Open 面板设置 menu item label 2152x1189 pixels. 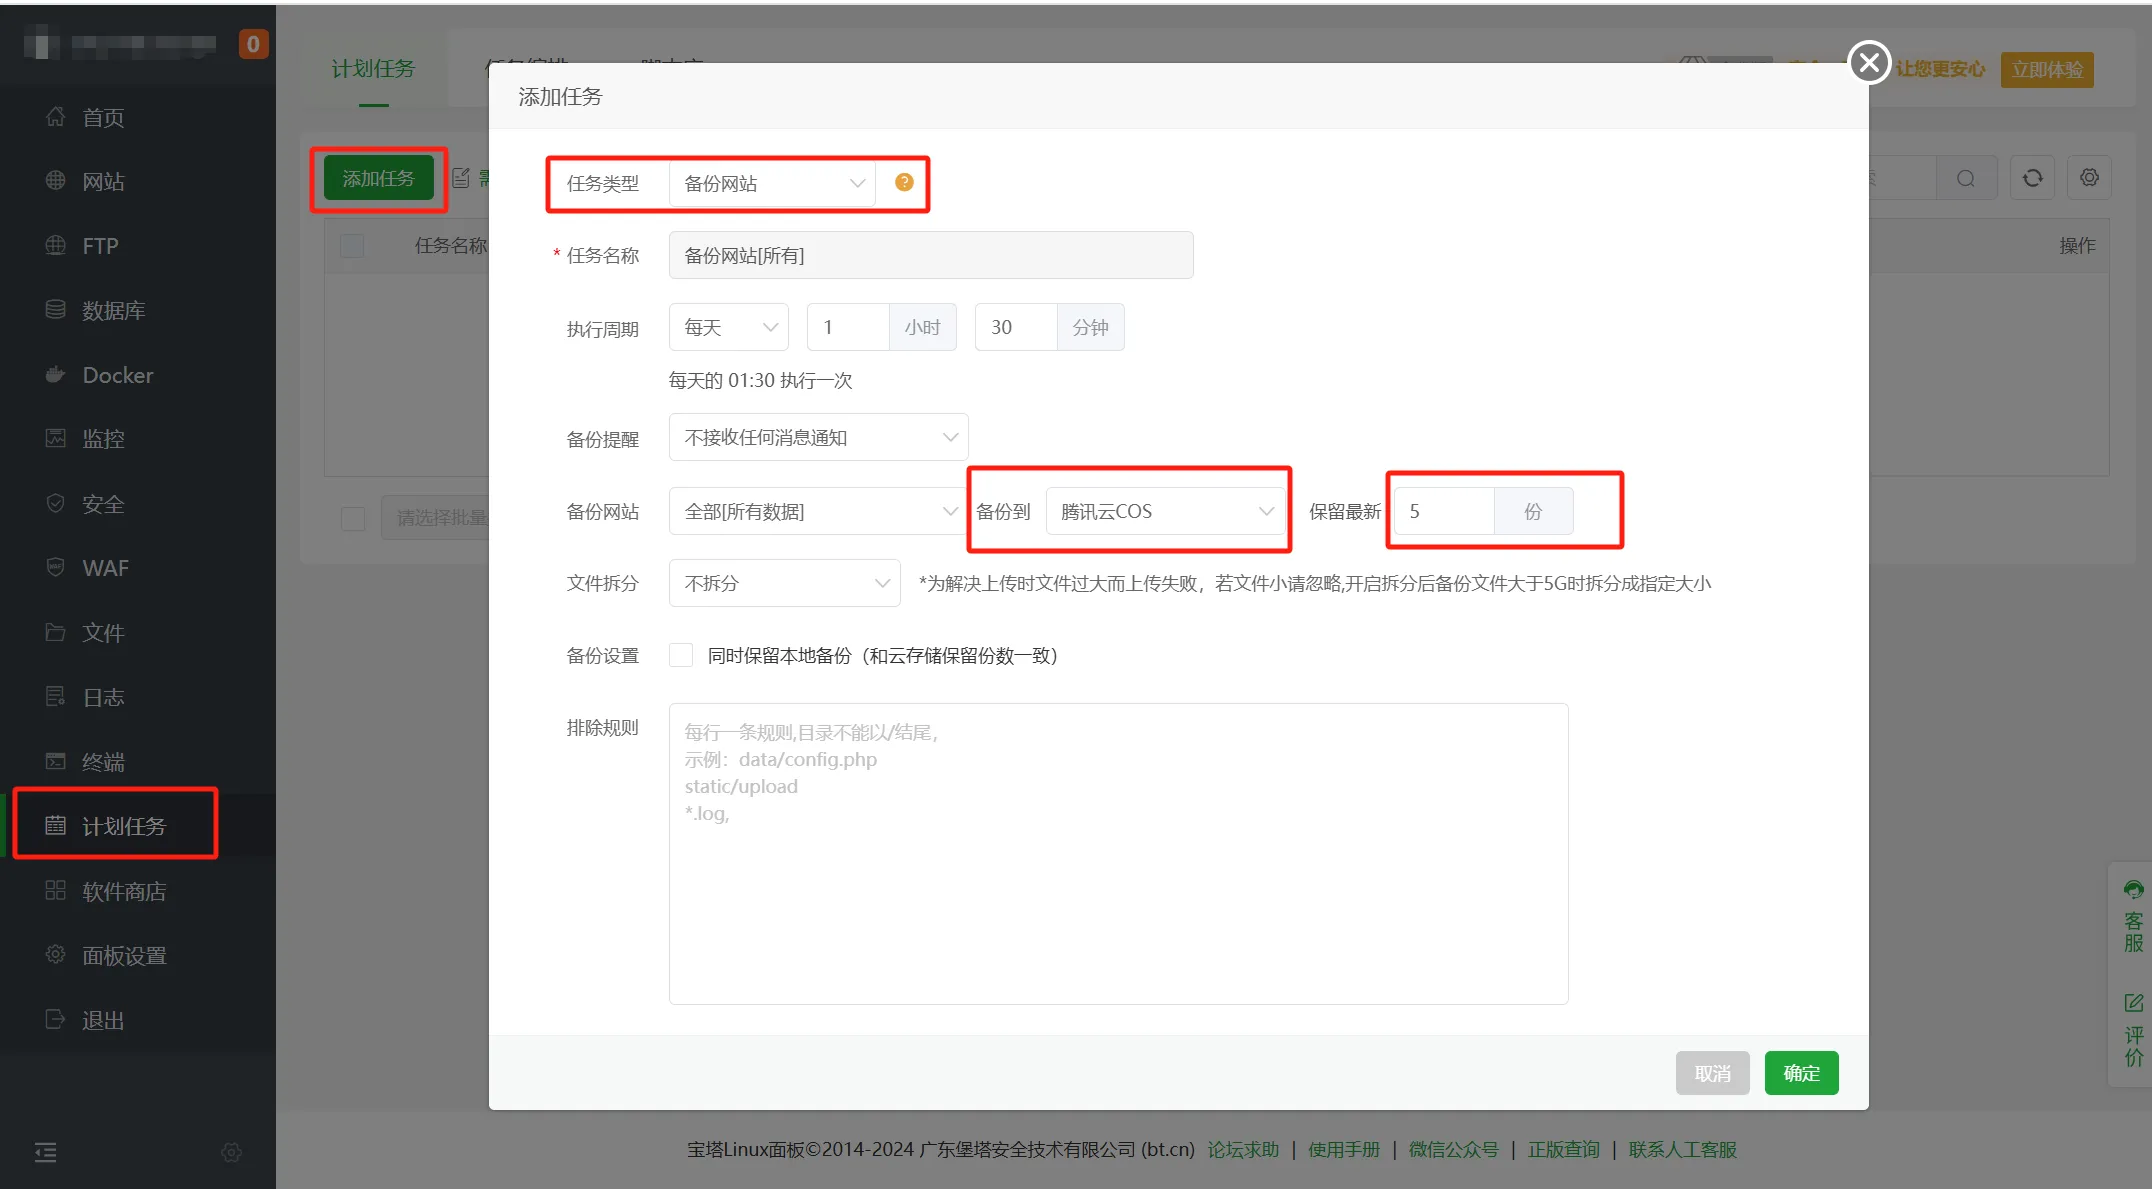124,955
